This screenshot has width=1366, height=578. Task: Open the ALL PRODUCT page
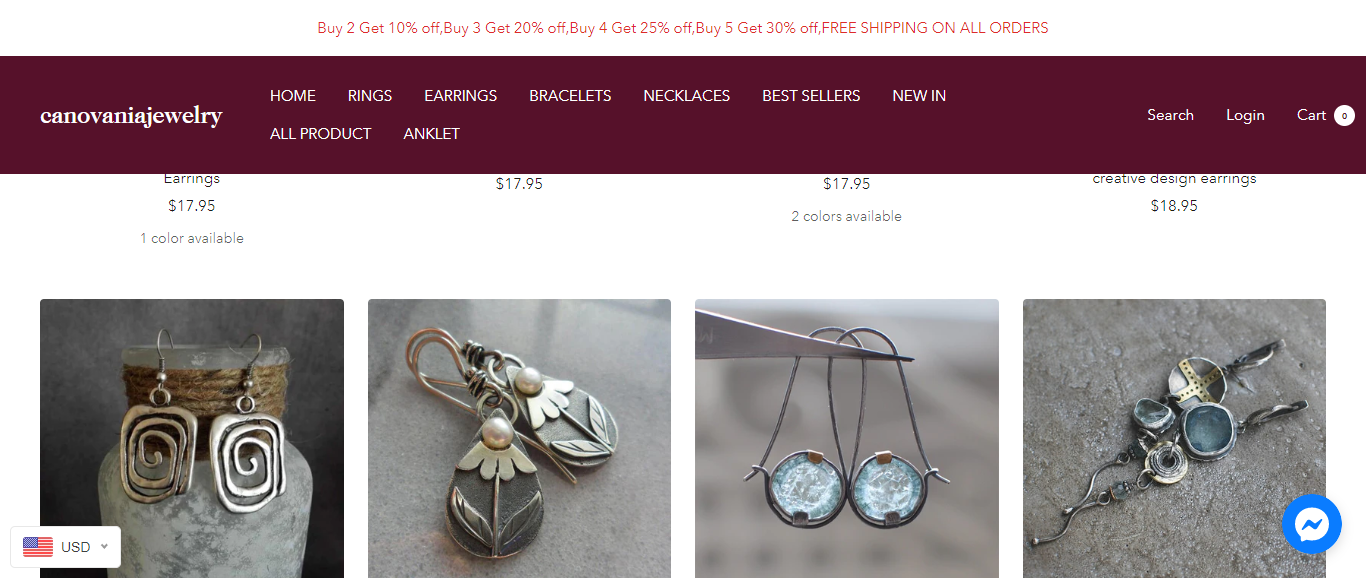coord(320,134)
